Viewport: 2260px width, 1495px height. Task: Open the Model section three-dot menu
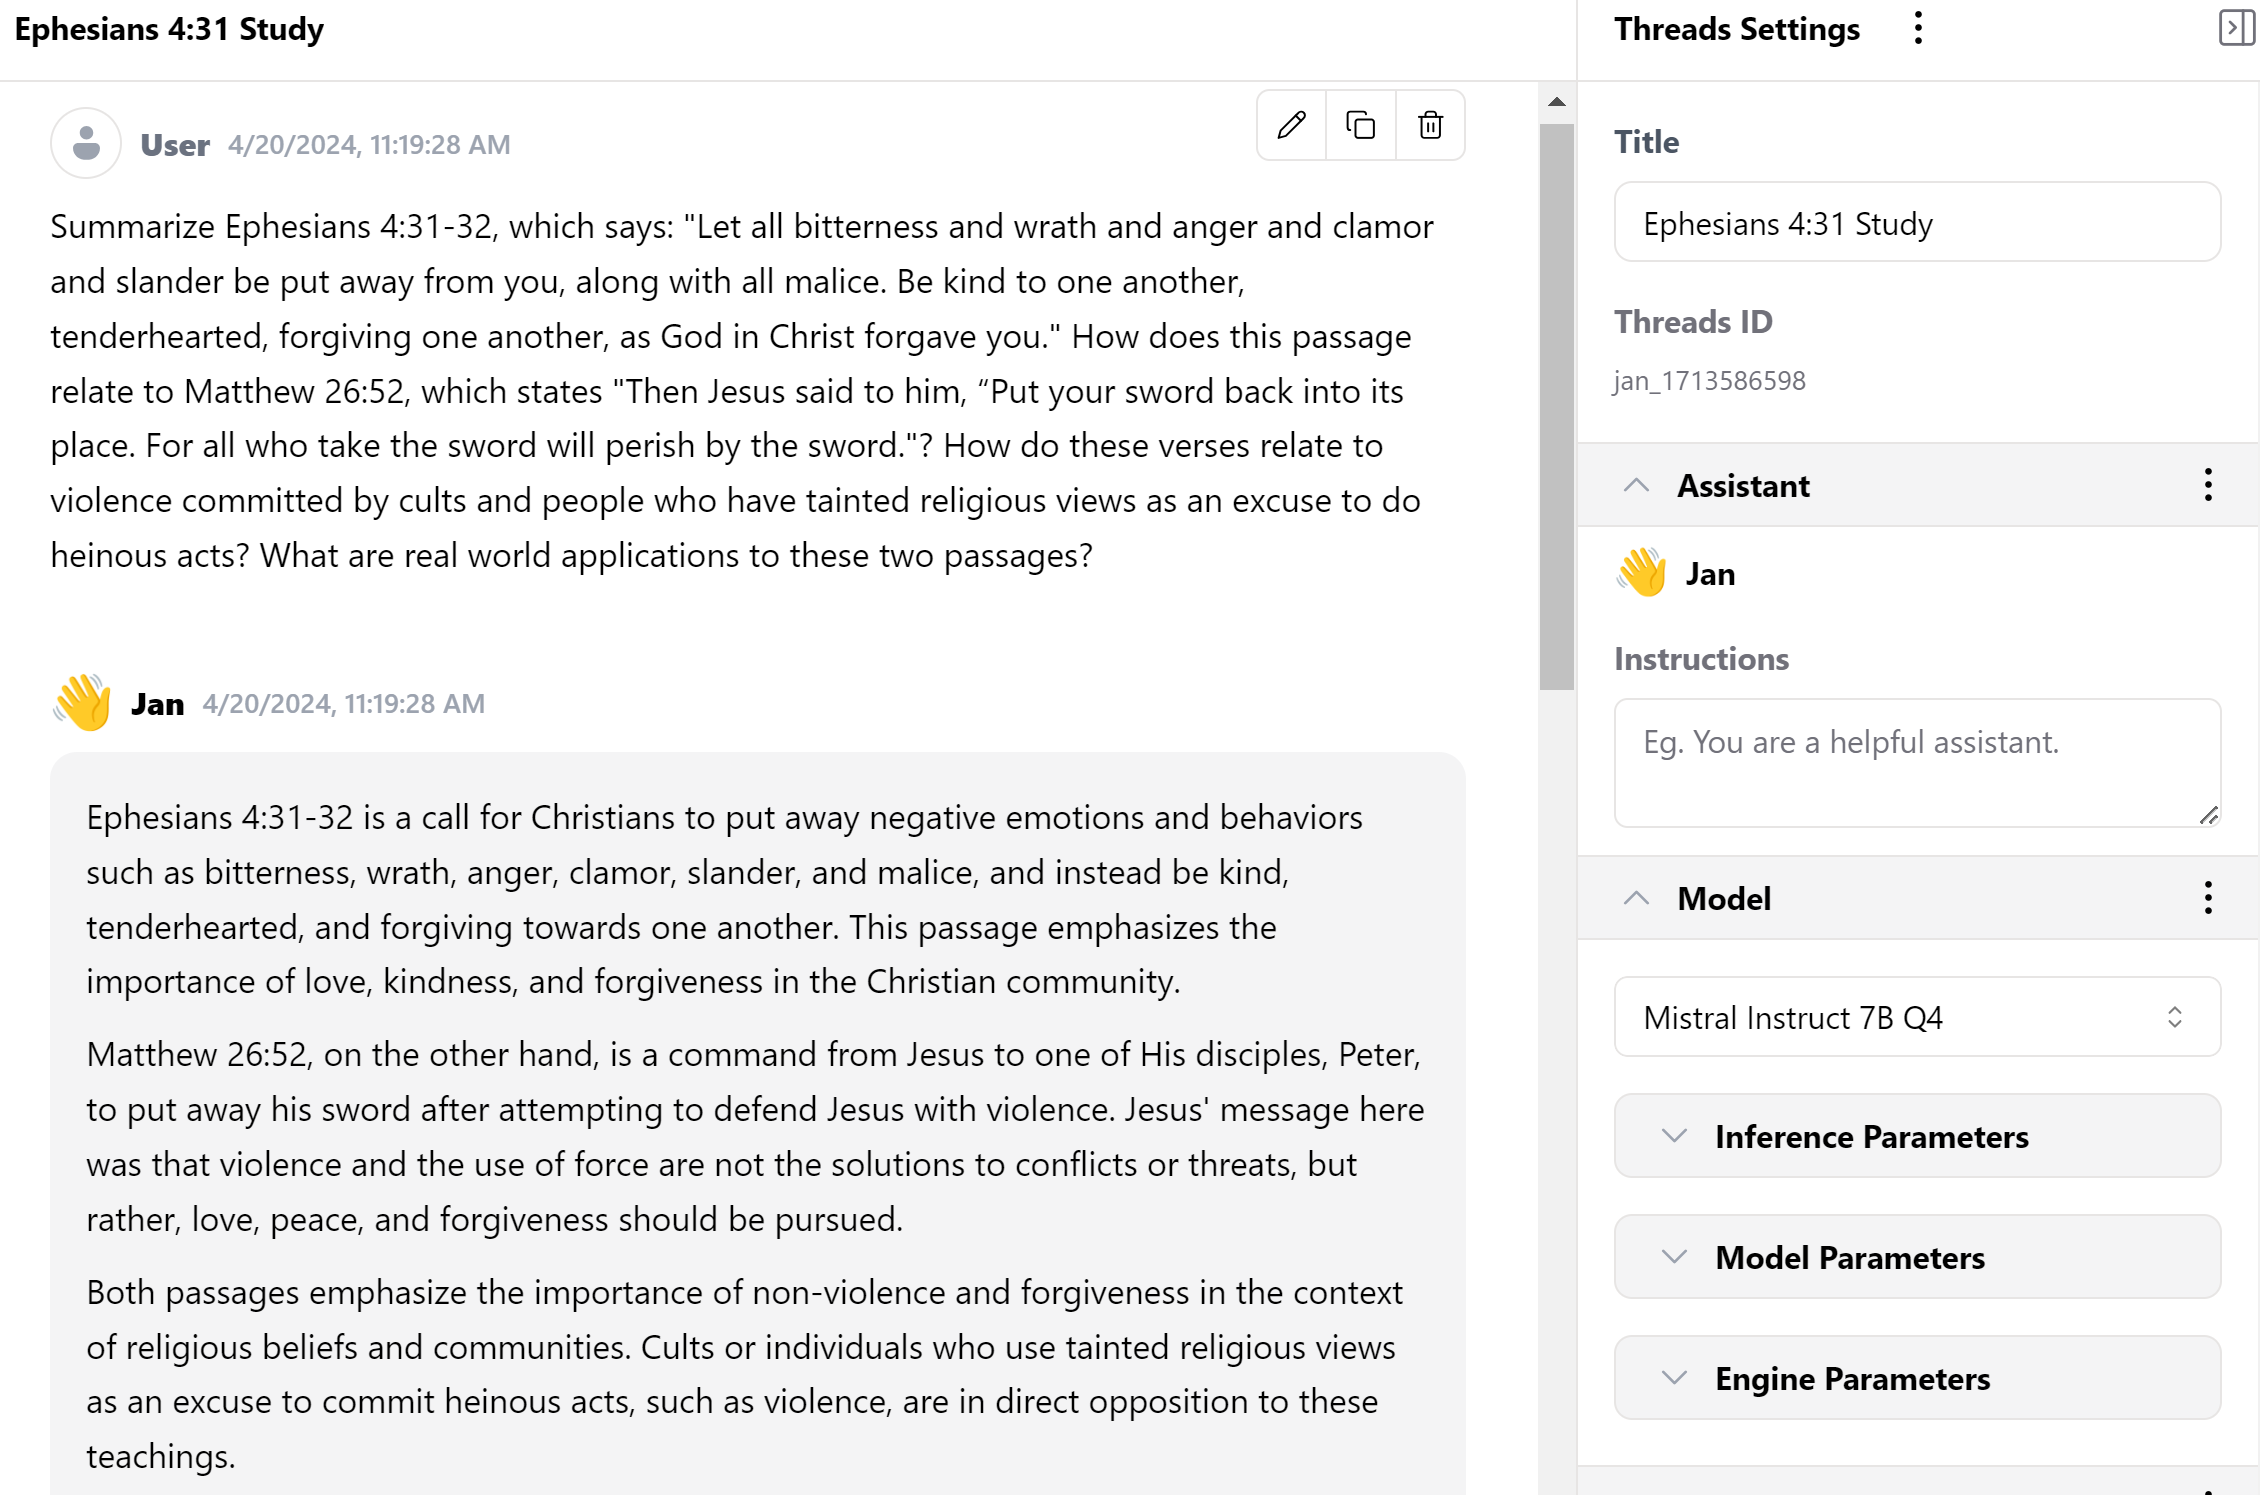point(2207,898)
